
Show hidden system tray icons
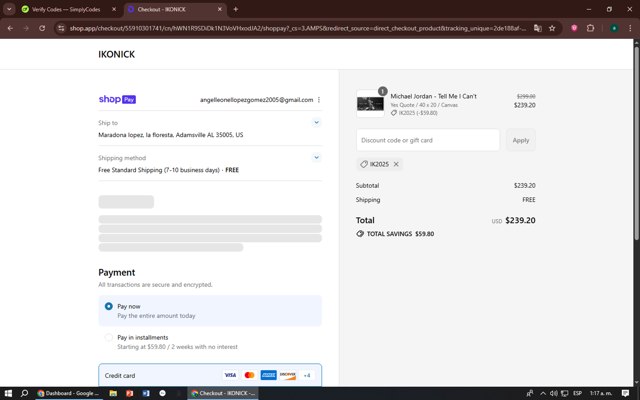coord(543,393)
